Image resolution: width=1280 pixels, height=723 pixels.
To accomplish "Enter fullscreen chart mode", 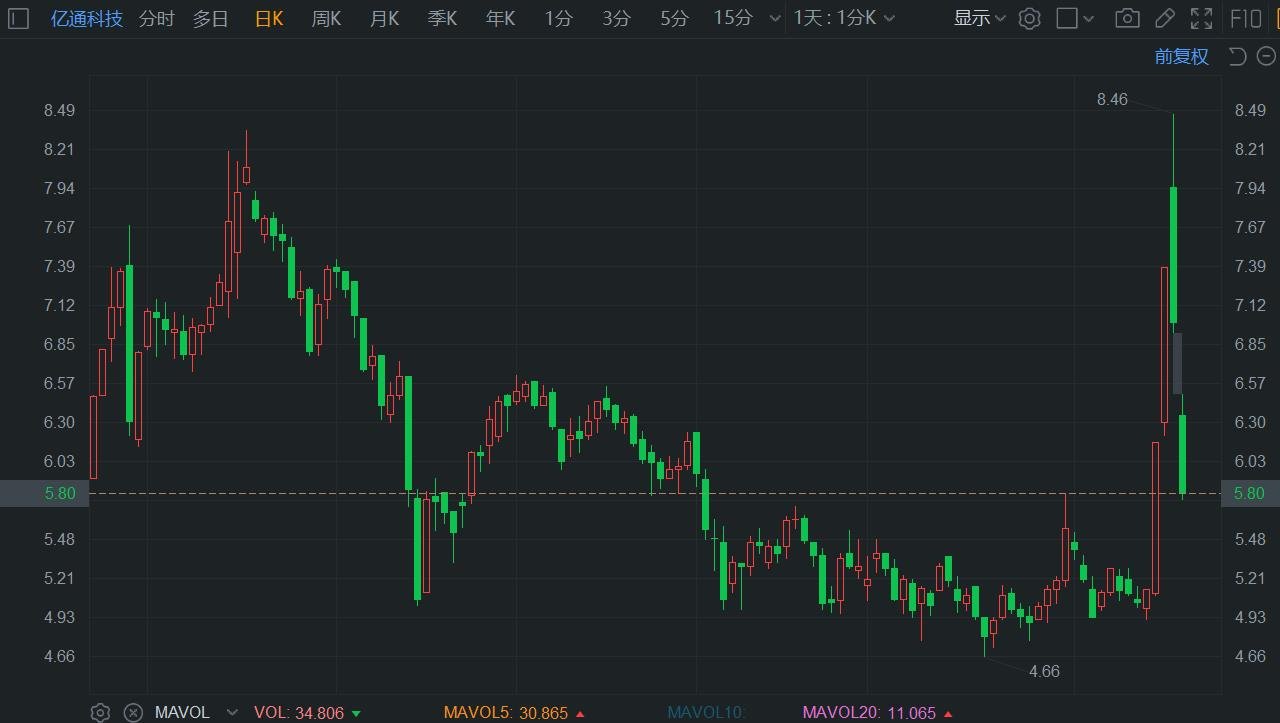I will tap(1202, 18).
